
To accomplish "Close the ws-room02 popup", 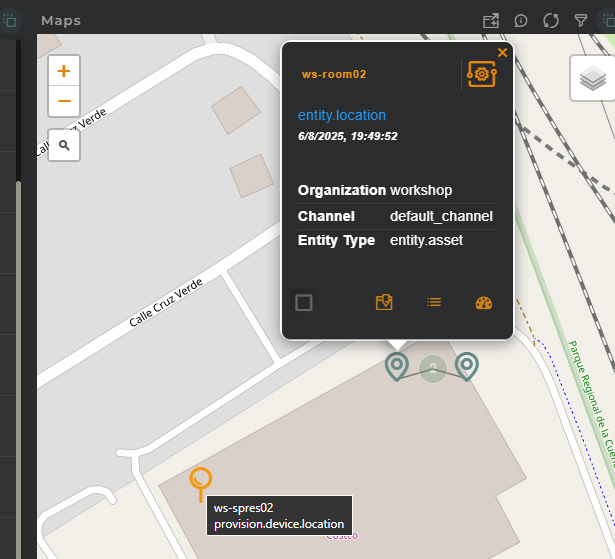I will point(503,52).
